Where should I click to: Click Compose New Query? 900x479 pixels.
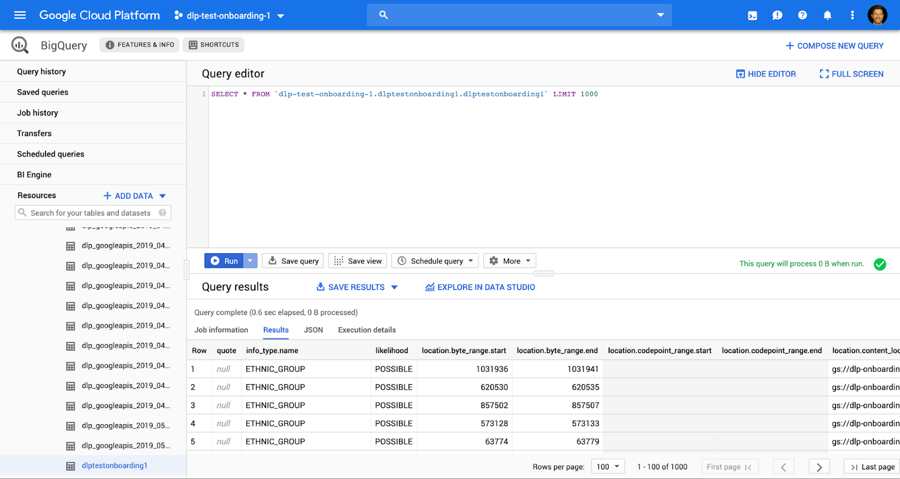click(x=834, y=46)
